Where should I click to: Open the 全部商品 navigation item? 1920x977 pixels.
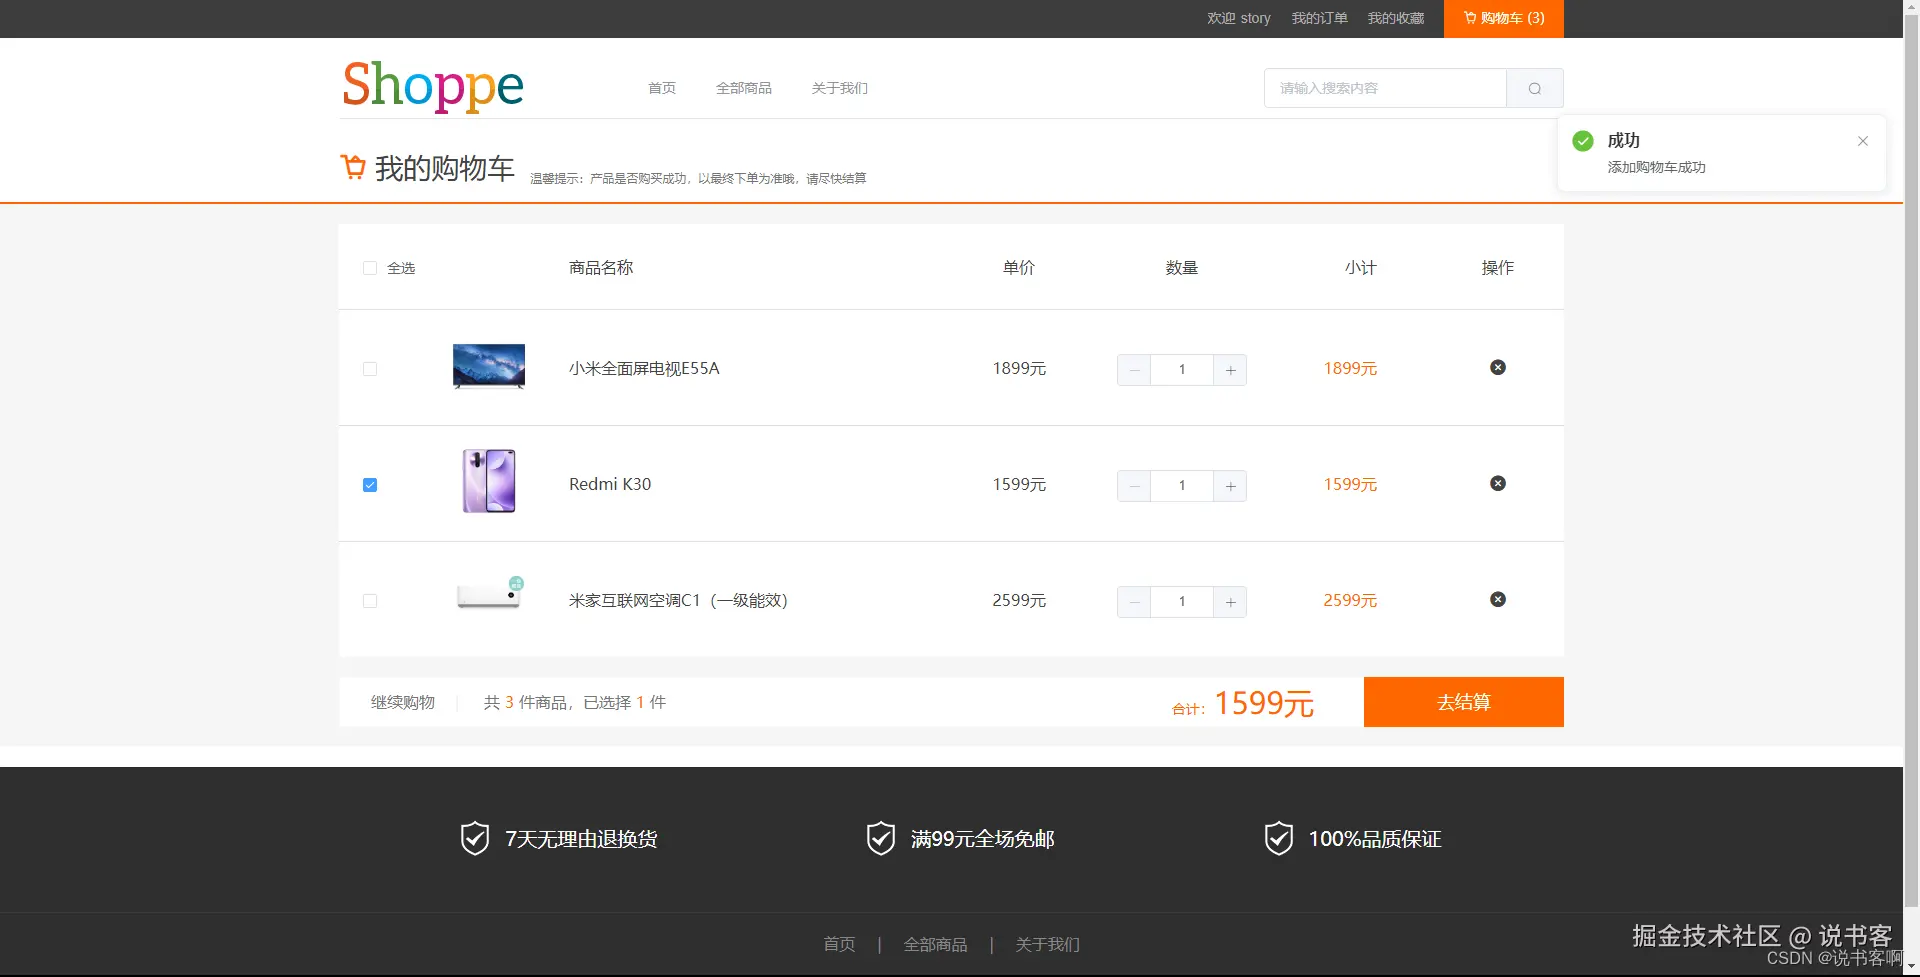click(744, 88)
